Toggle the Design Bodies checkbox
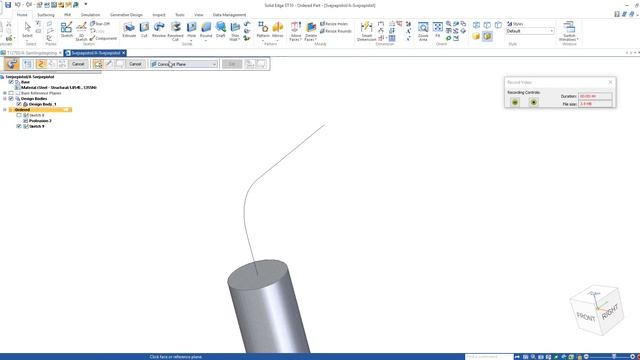 click(x=11, y=98)
